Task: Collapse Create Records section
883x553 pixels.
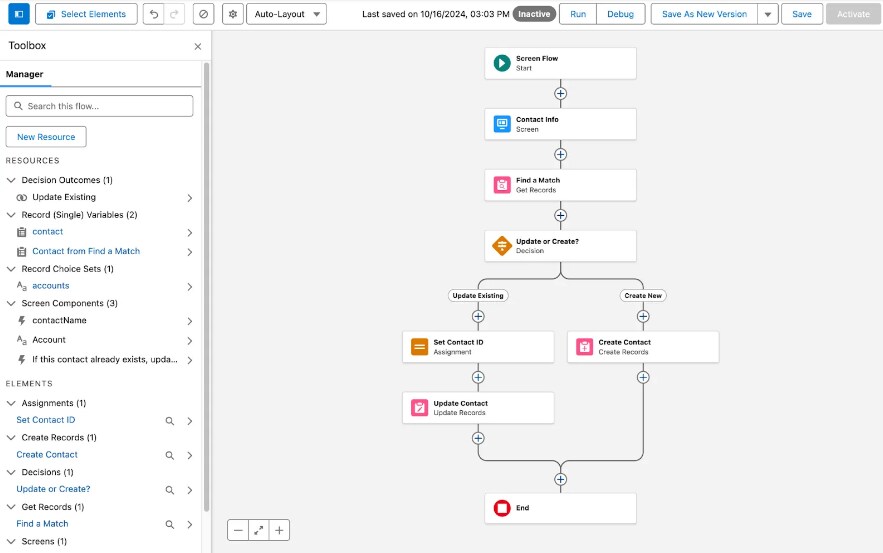Action: point(11,438)
